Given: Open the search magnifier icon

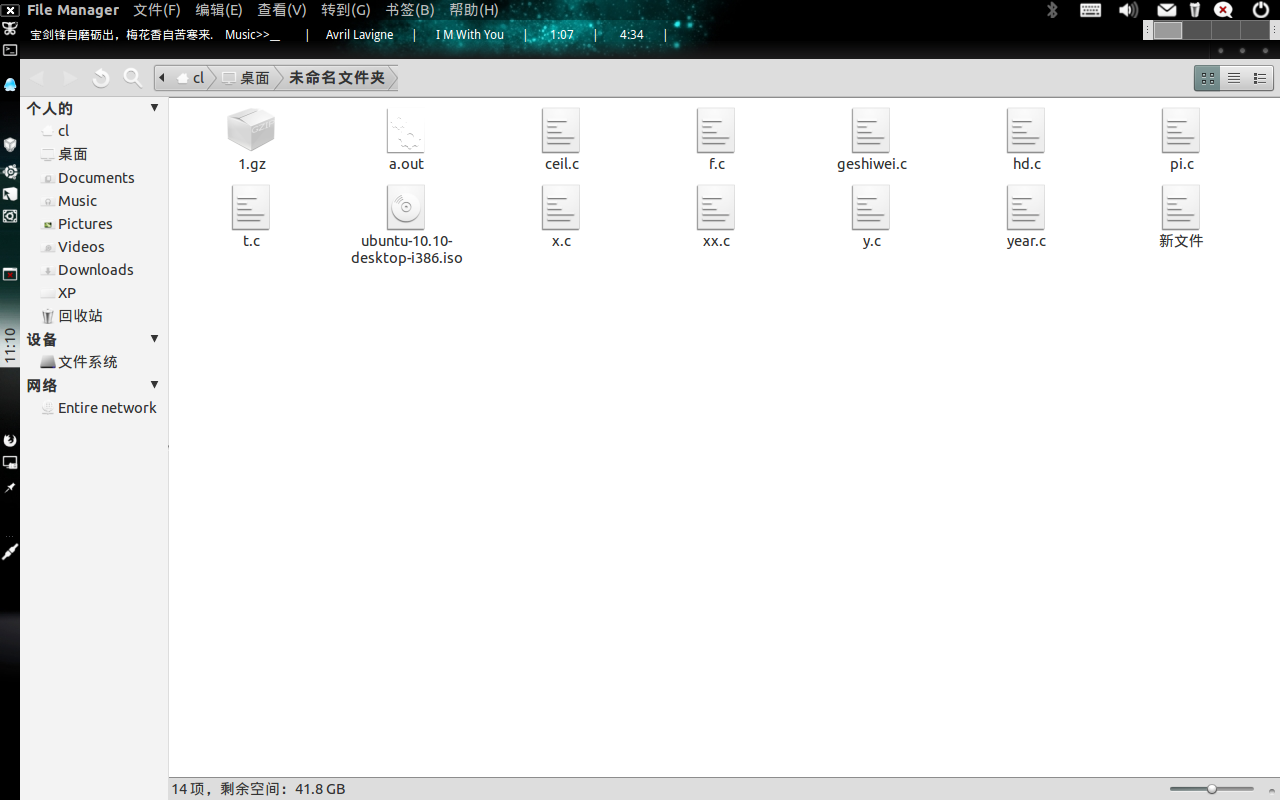Looking at the screenshot, I should click(132, 78).
